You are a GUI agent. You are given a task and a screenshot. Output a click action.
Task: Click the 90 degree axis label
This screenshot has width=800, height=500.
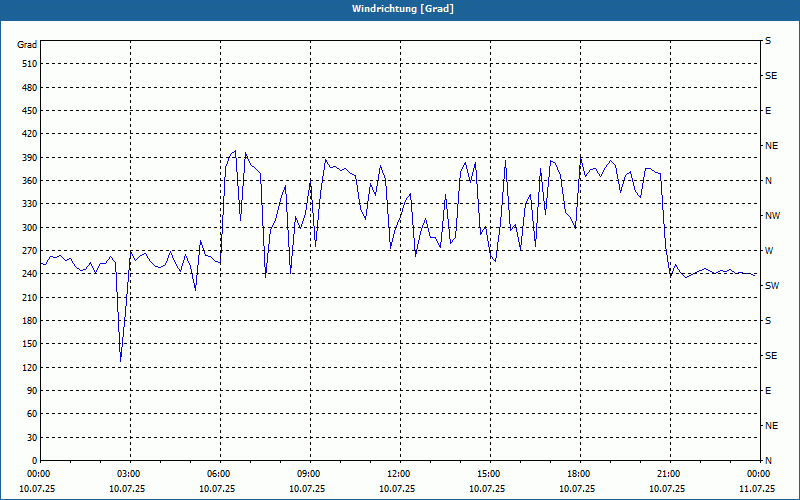[x=32, y=391]
